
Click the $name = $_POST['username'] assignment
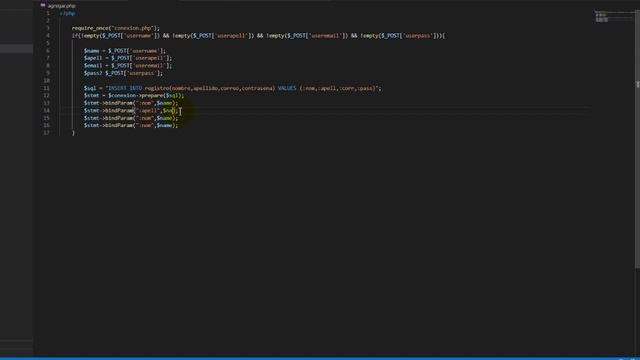click(x=125, y=51)
